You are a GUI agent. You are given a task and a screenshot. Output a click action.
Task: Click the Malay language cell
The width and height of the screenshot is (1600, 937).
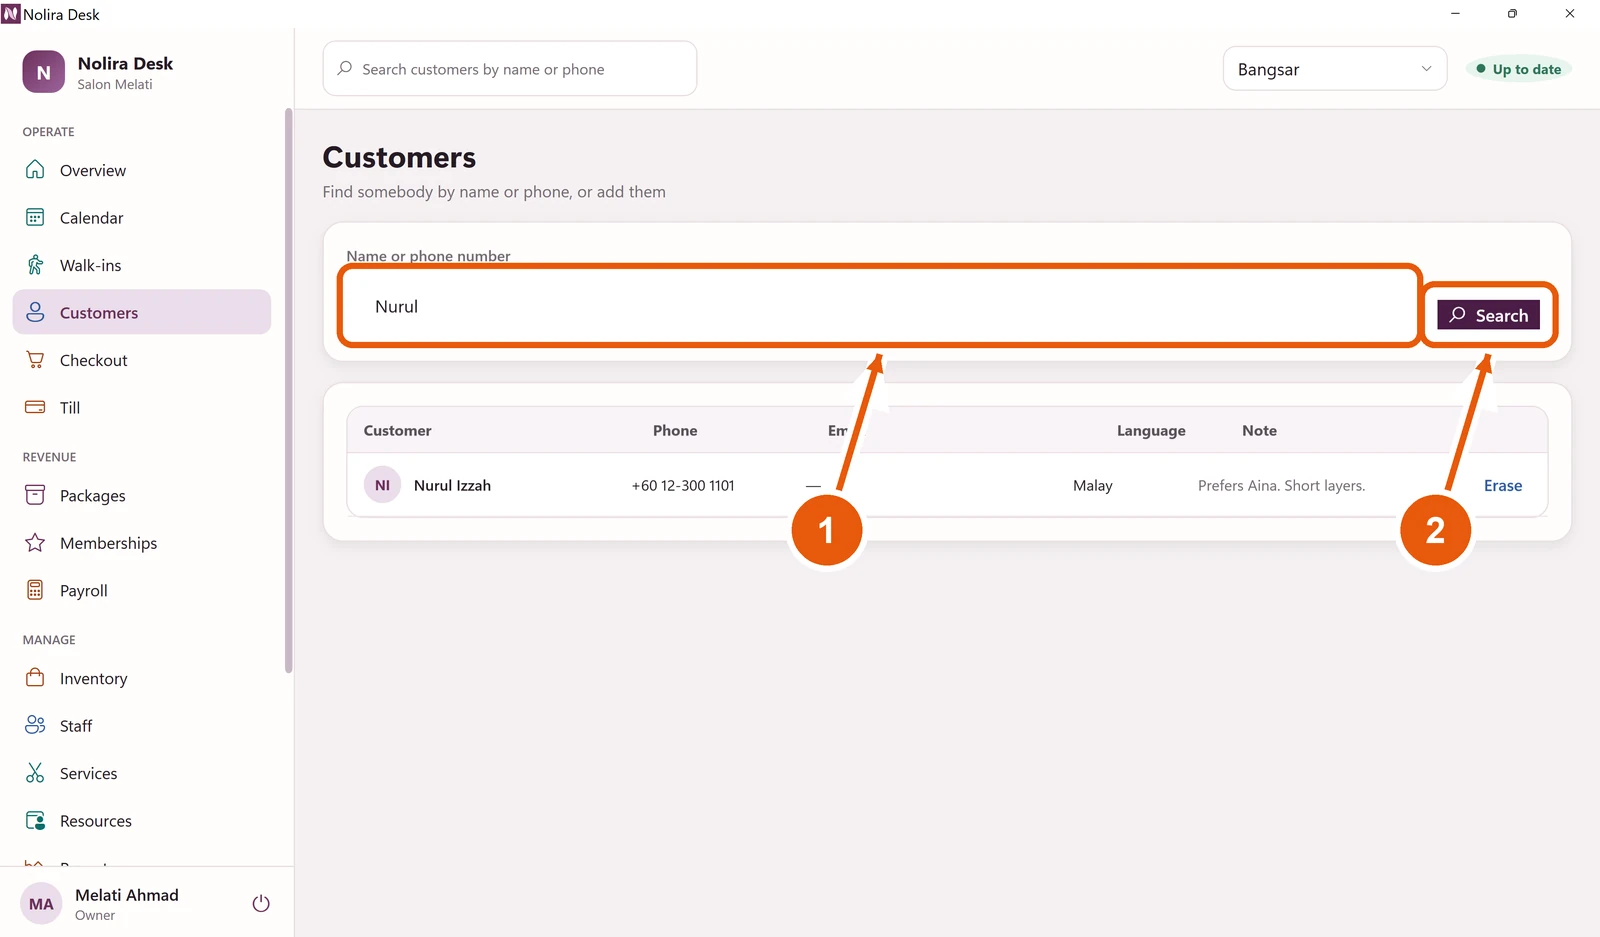[1093, 485]
